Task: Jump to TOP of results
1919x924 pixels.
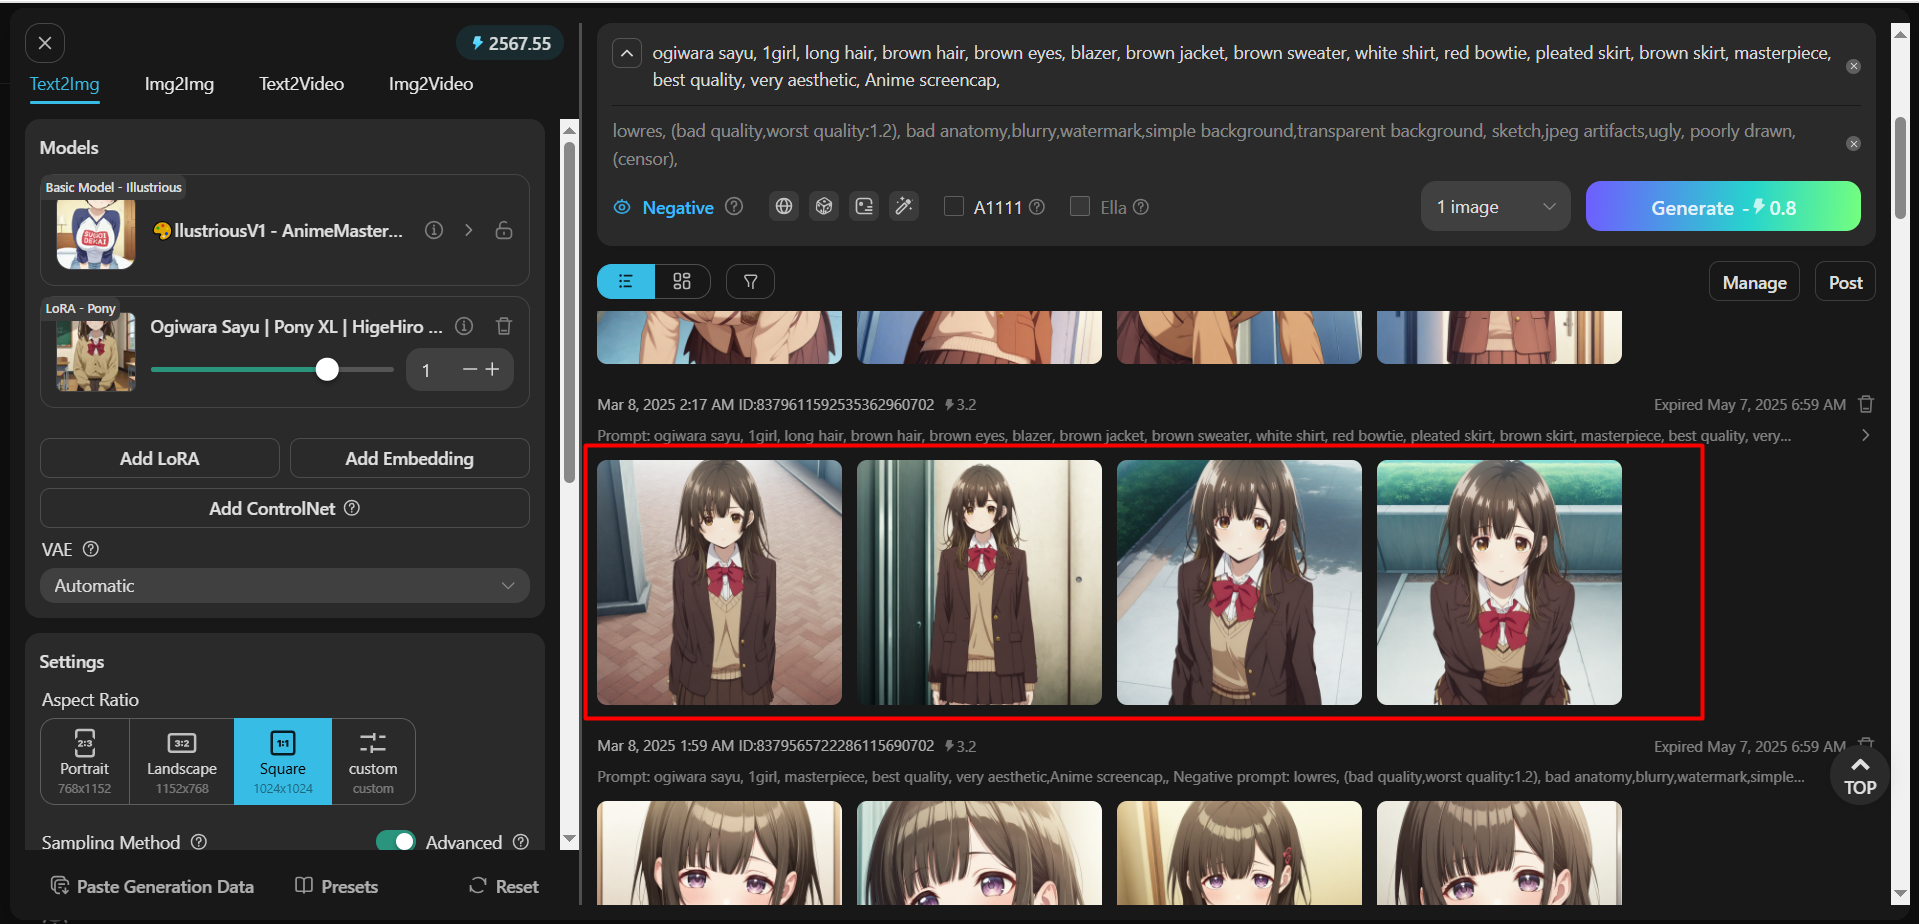Action: [1860, 775]
